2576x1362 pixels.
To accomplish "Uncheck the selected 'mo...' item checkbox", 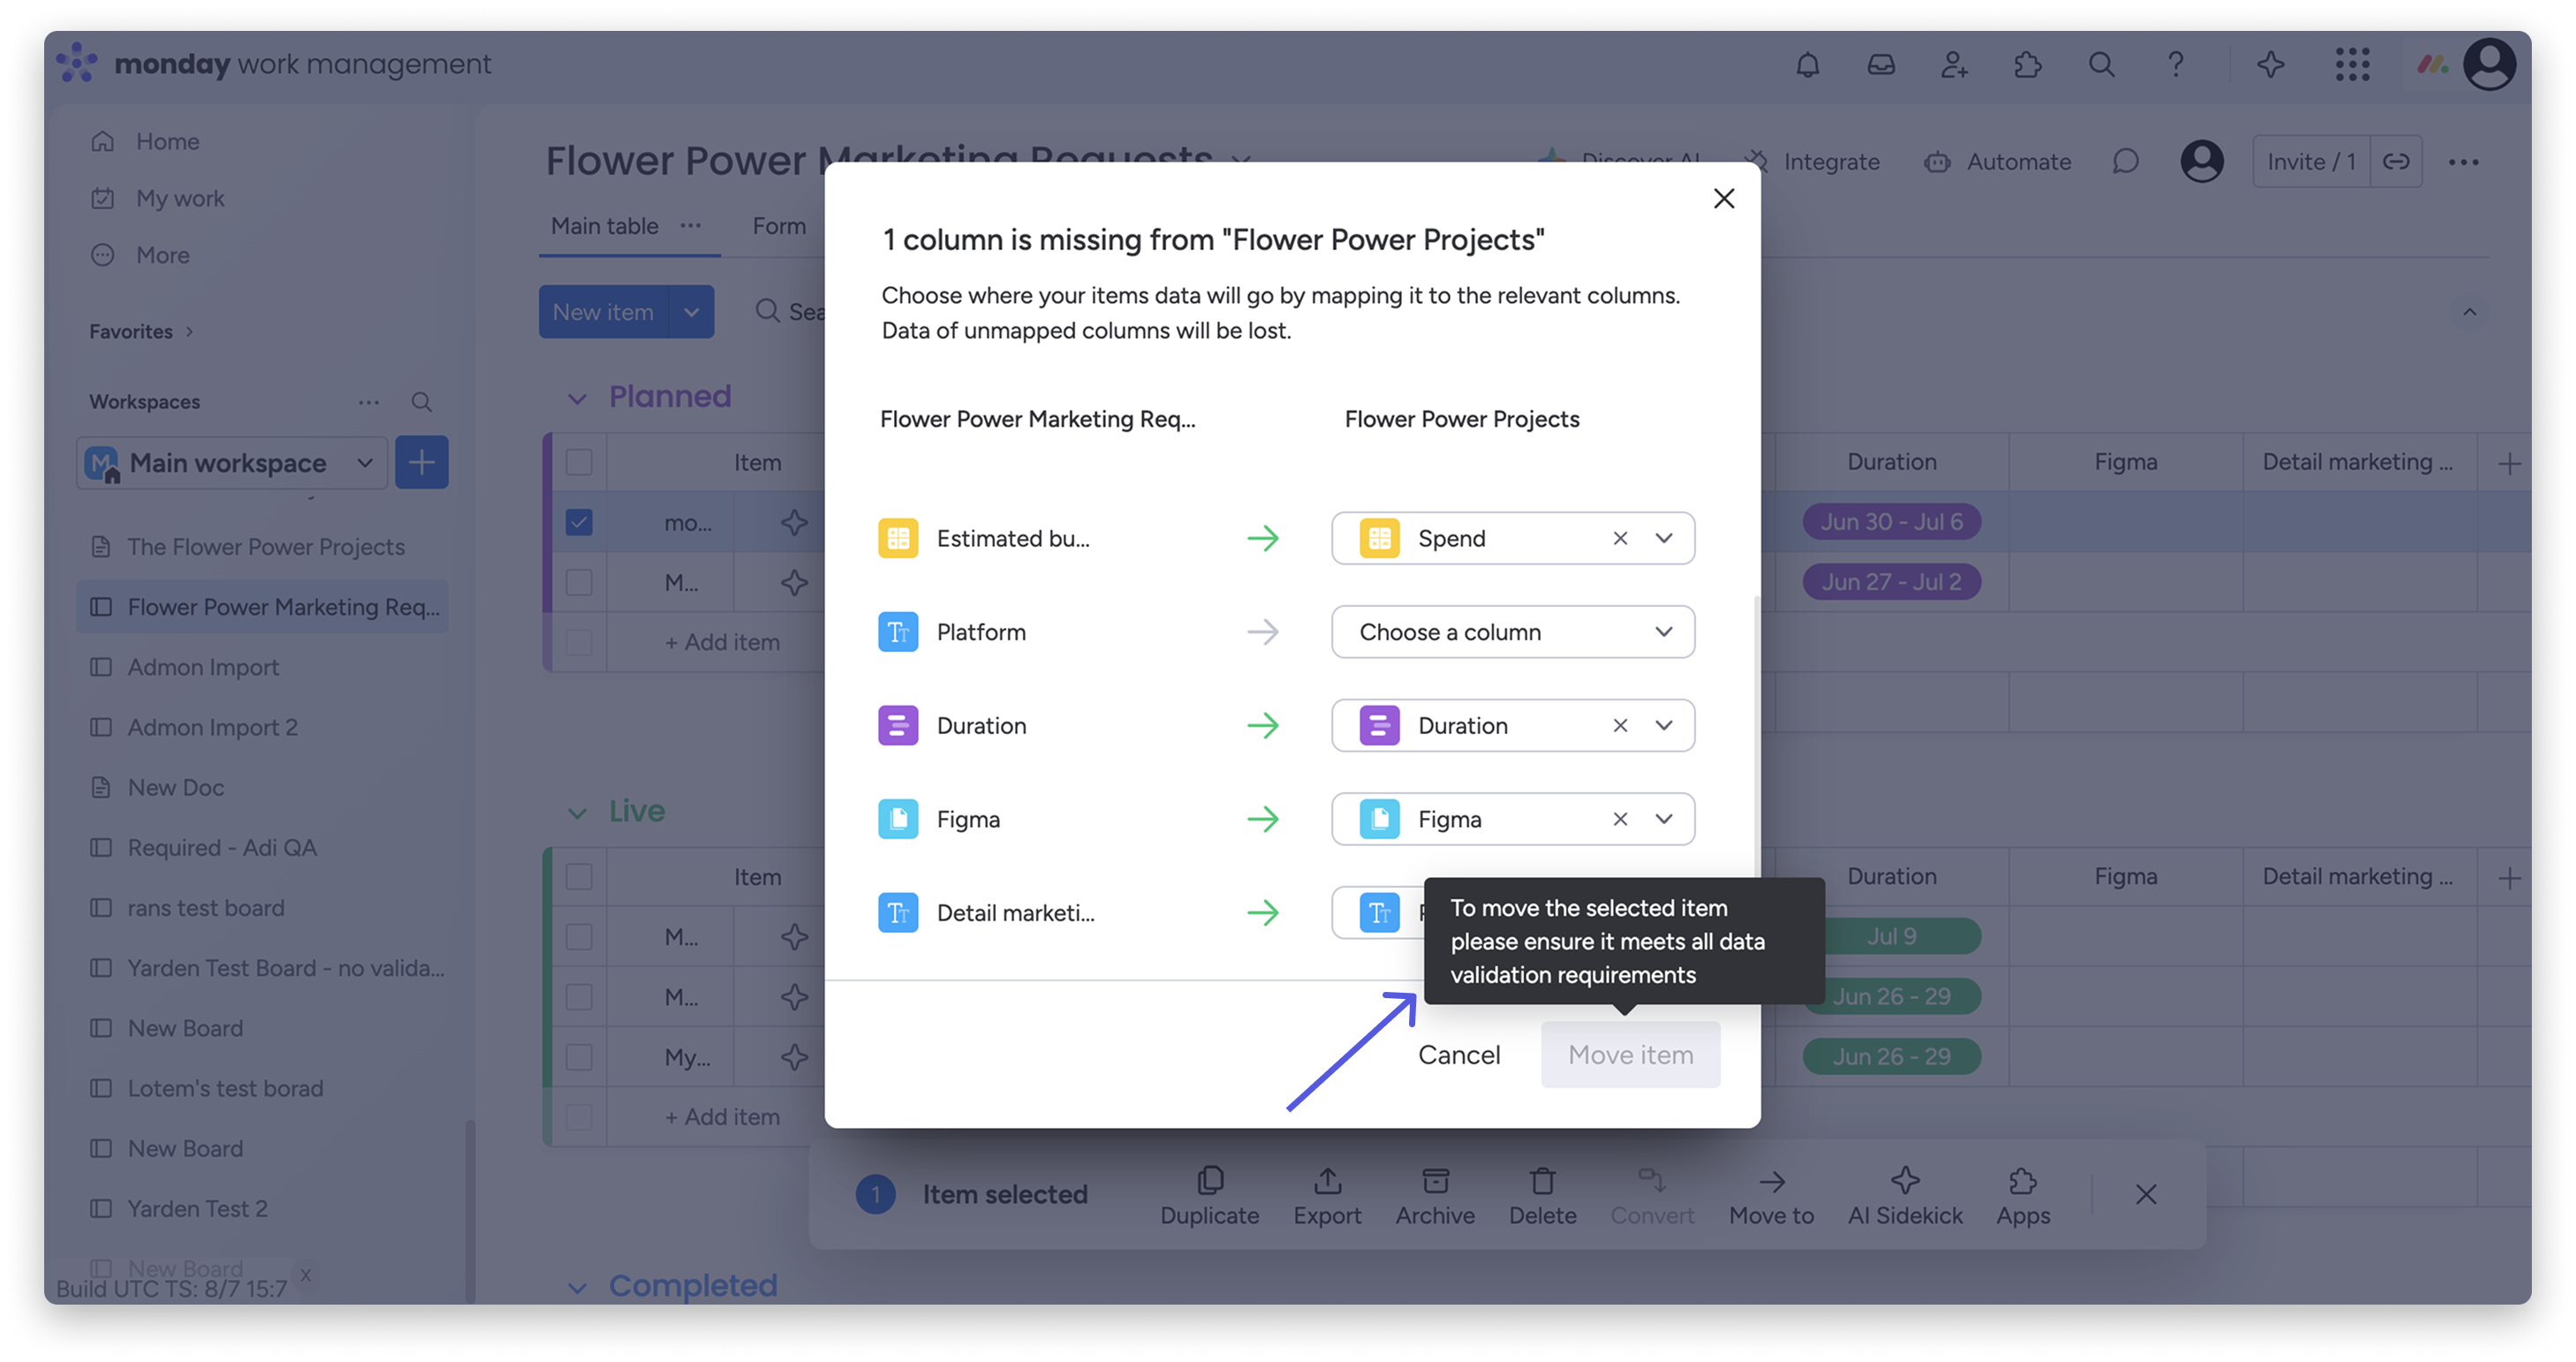I will 579,522.
